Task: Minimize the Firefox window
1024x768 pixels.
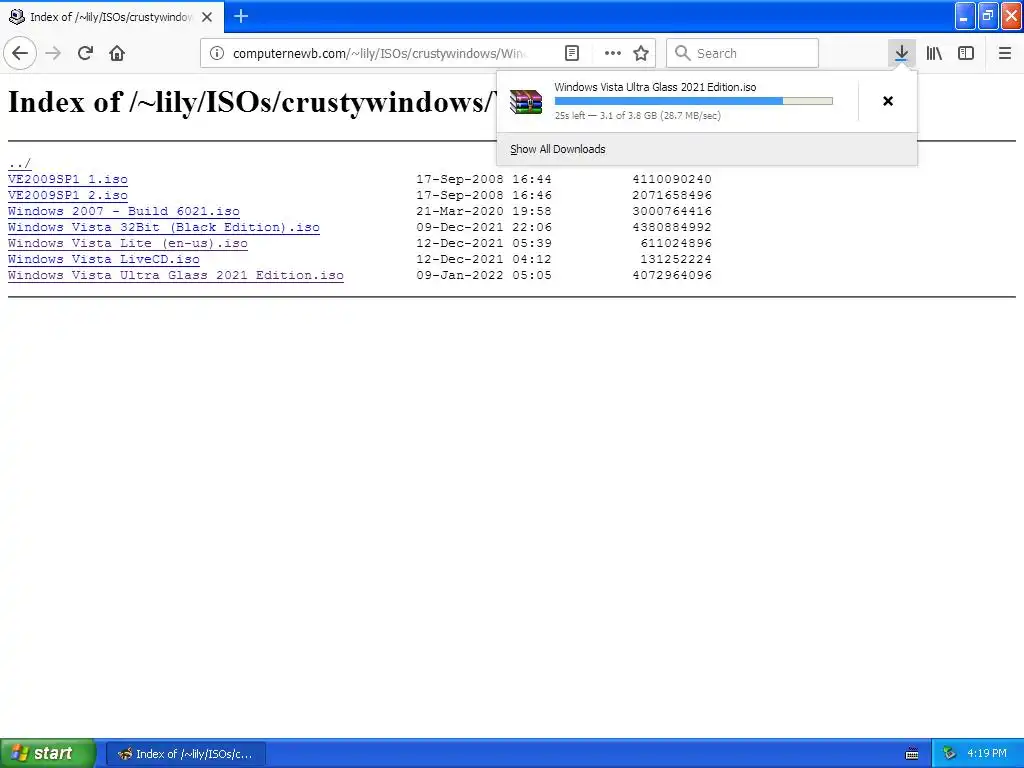Action: point(965,16)
